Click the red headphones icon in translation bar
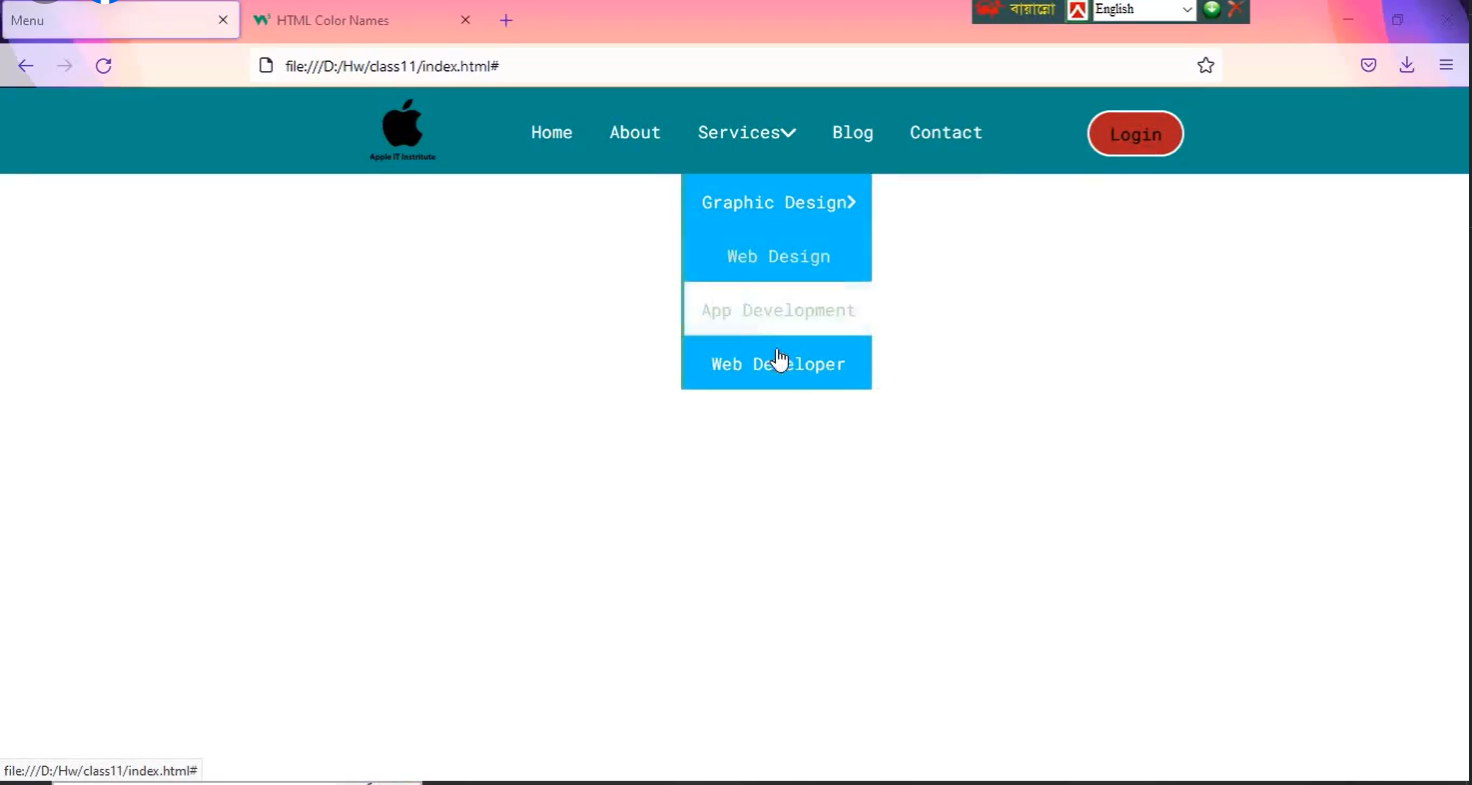This screenshot has width=1472, height=785. tap(989, 10)
